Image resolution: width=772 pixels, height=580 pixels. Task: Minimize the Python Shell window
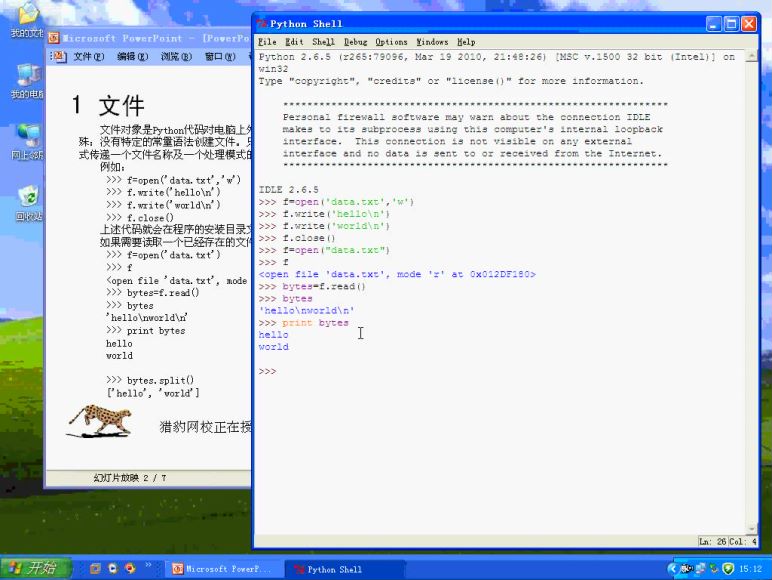point(713,24)
